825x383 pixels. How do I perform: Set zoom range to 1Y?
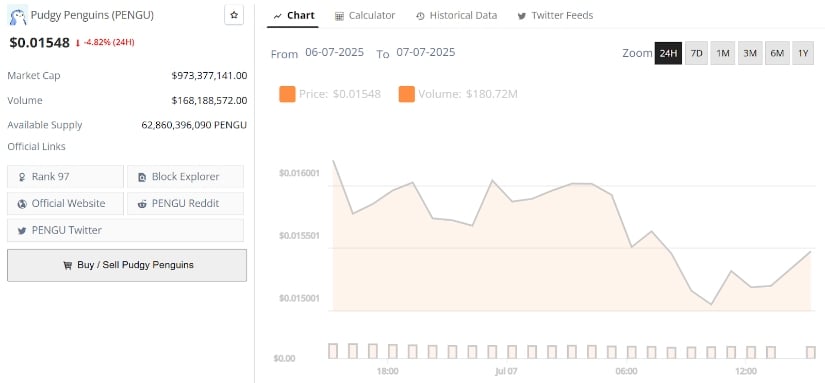coord(803,53)
